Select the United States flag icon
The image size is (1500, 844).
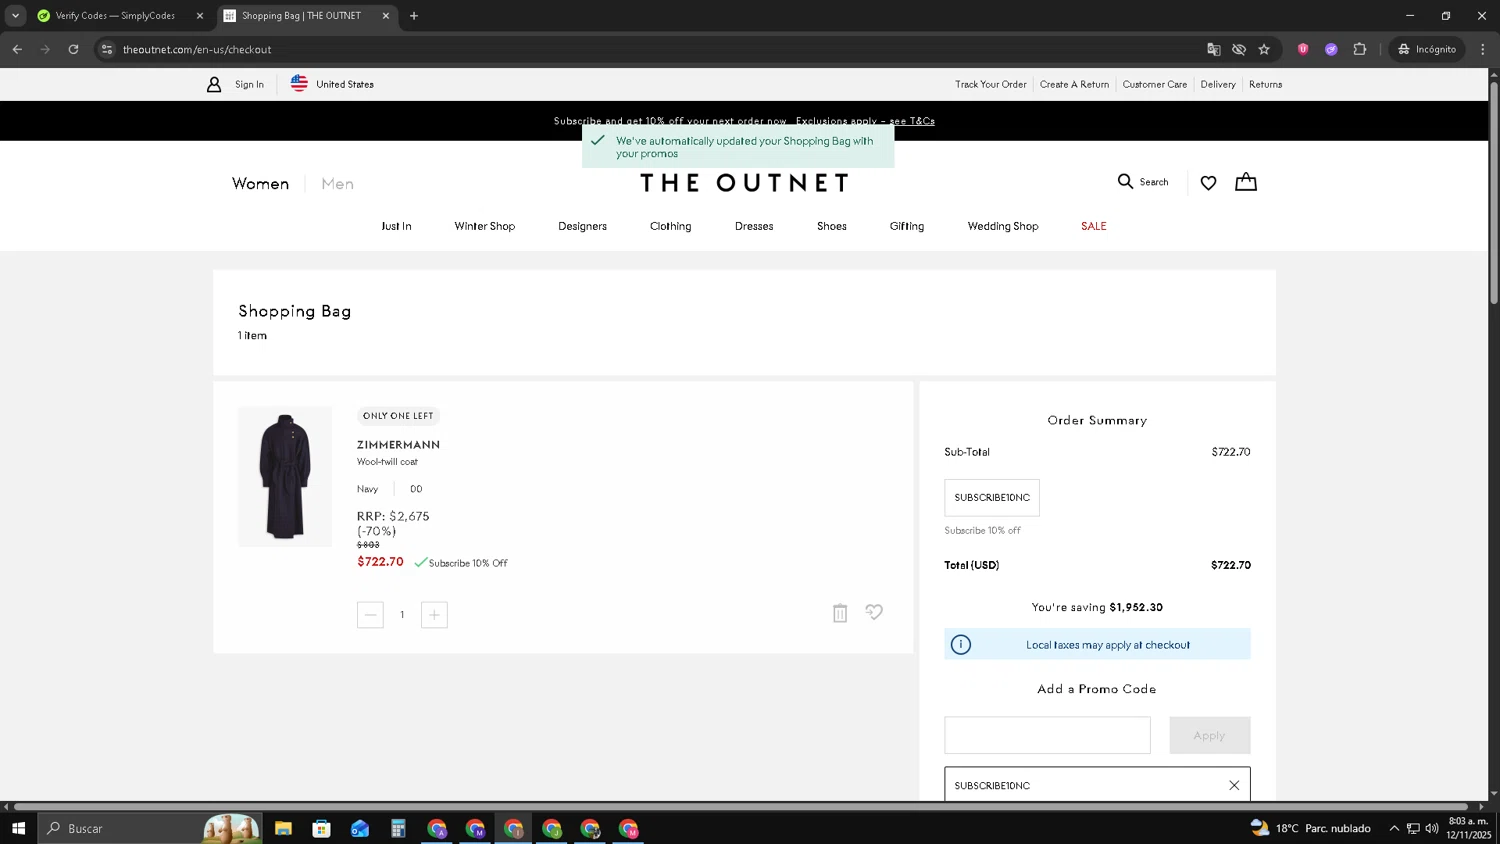click(x=299, y=84)
